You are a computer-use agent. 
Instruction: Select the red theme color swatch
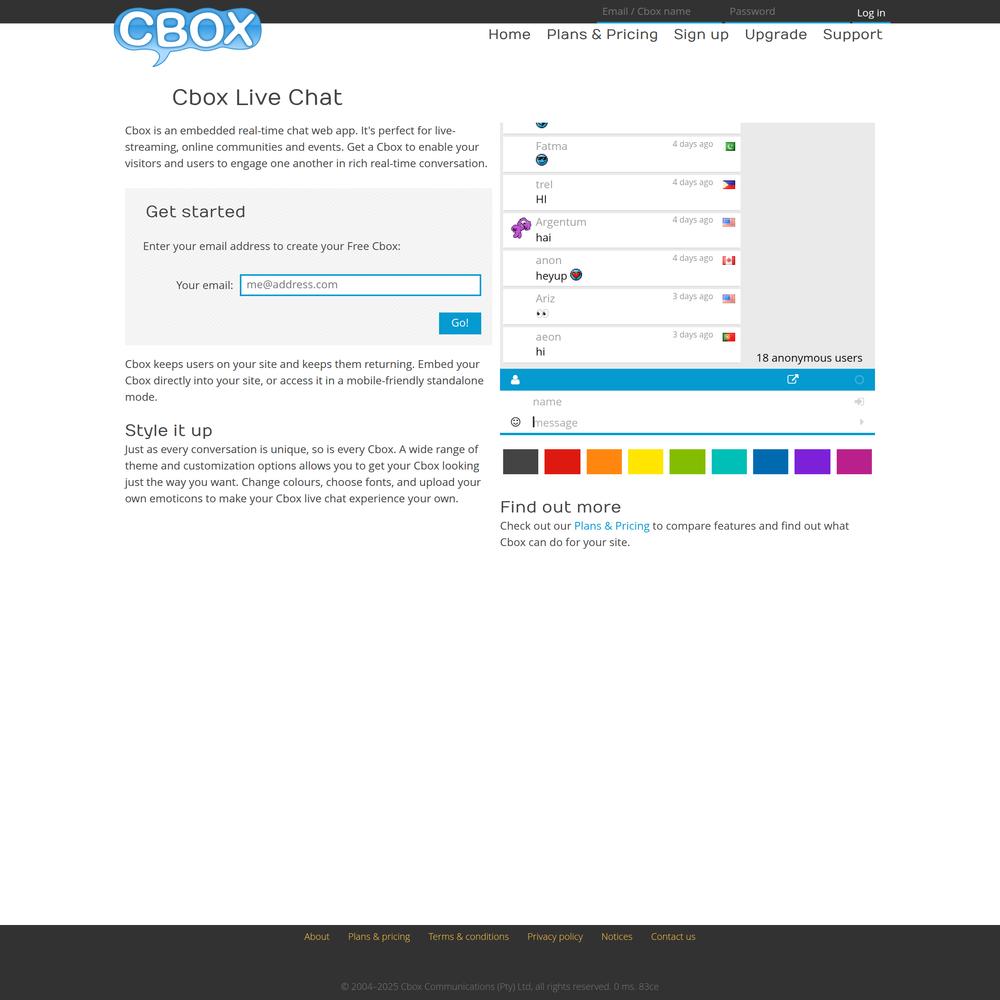tap(562, 462)
